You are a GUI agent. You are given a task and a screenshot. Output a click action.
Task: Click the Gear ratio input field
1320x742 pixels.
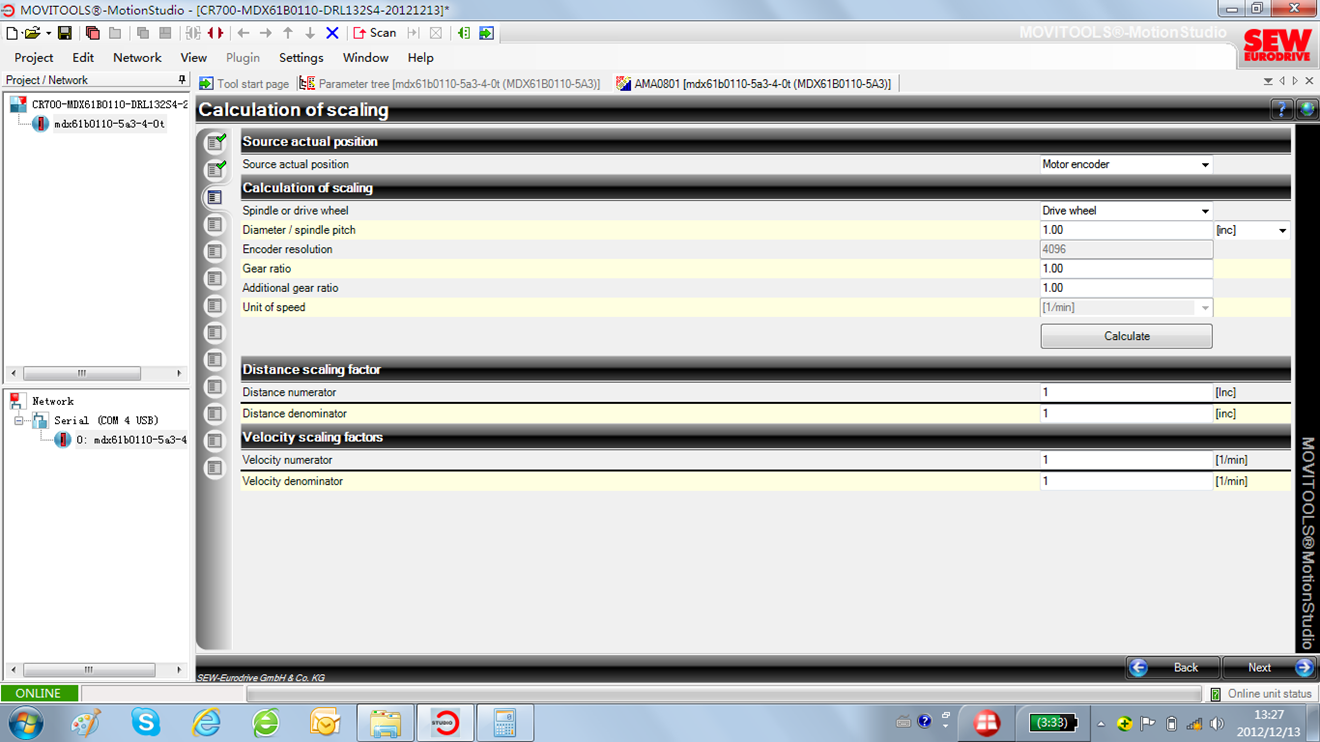(1125, 269)
